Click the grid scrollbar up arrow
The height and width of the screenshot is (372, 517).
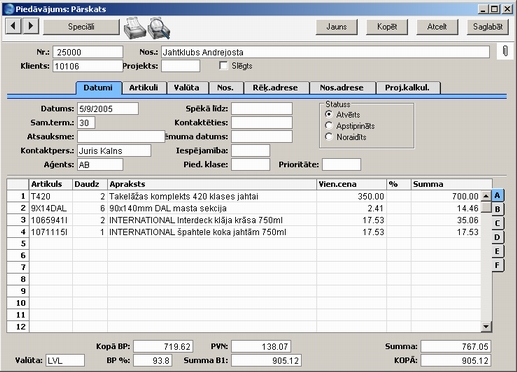(x=486, y=196)
